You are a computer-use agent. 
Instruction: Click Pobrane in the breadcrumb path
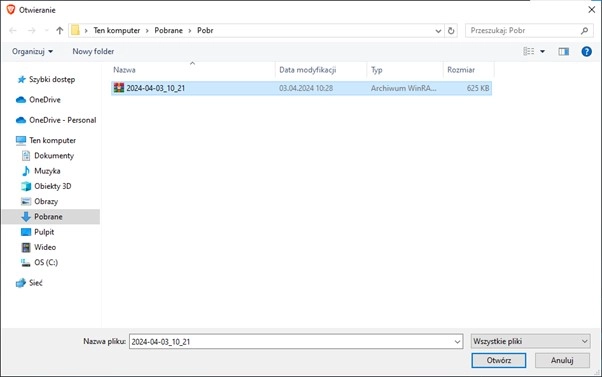(169, 30)
